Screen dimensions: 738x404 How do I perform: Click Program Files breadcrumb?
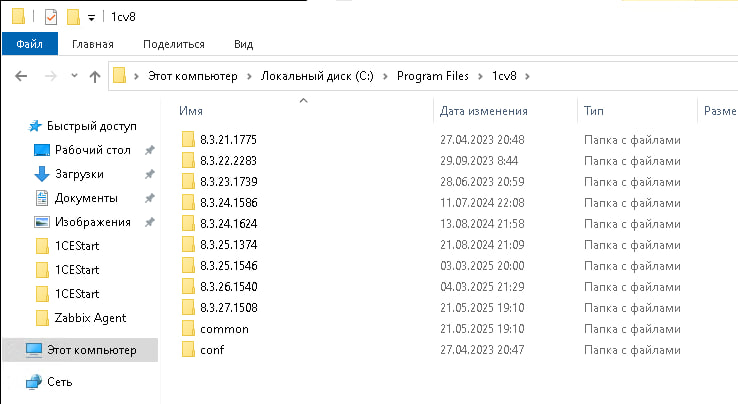pos(433,76)
